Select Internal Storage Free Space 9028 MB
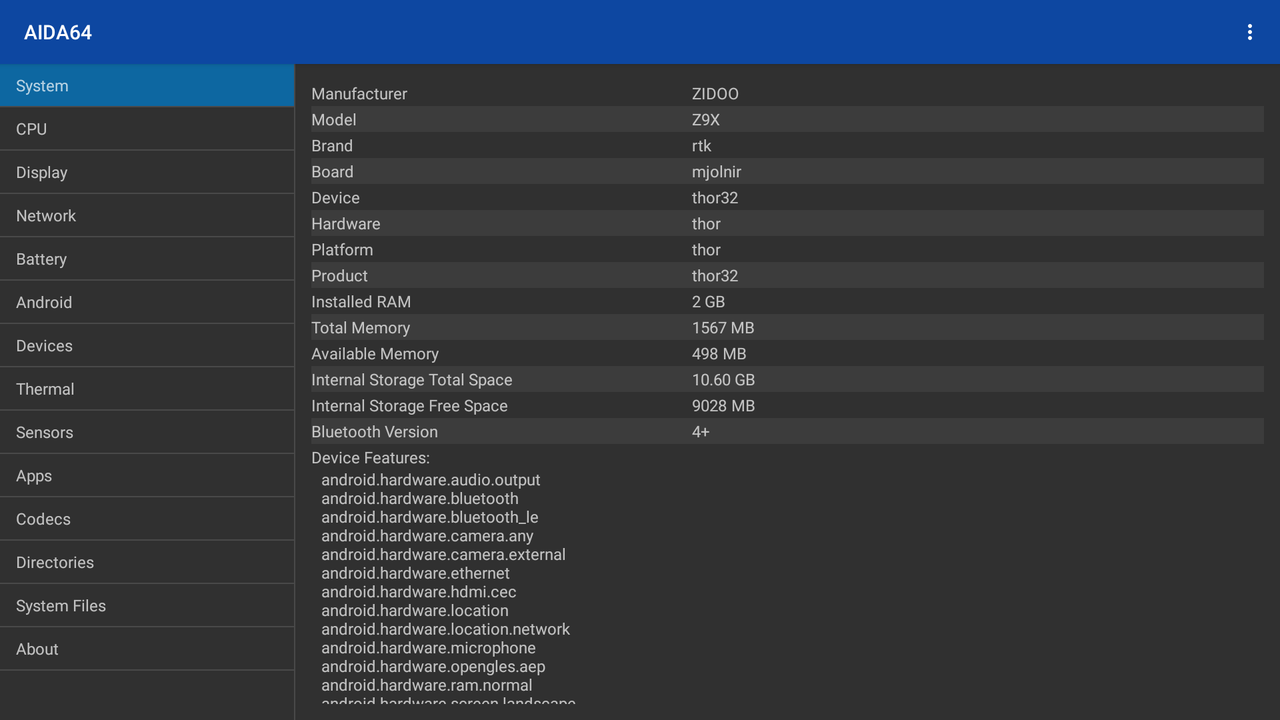This screenshot has width=1280, height=720. coord(723,406)
